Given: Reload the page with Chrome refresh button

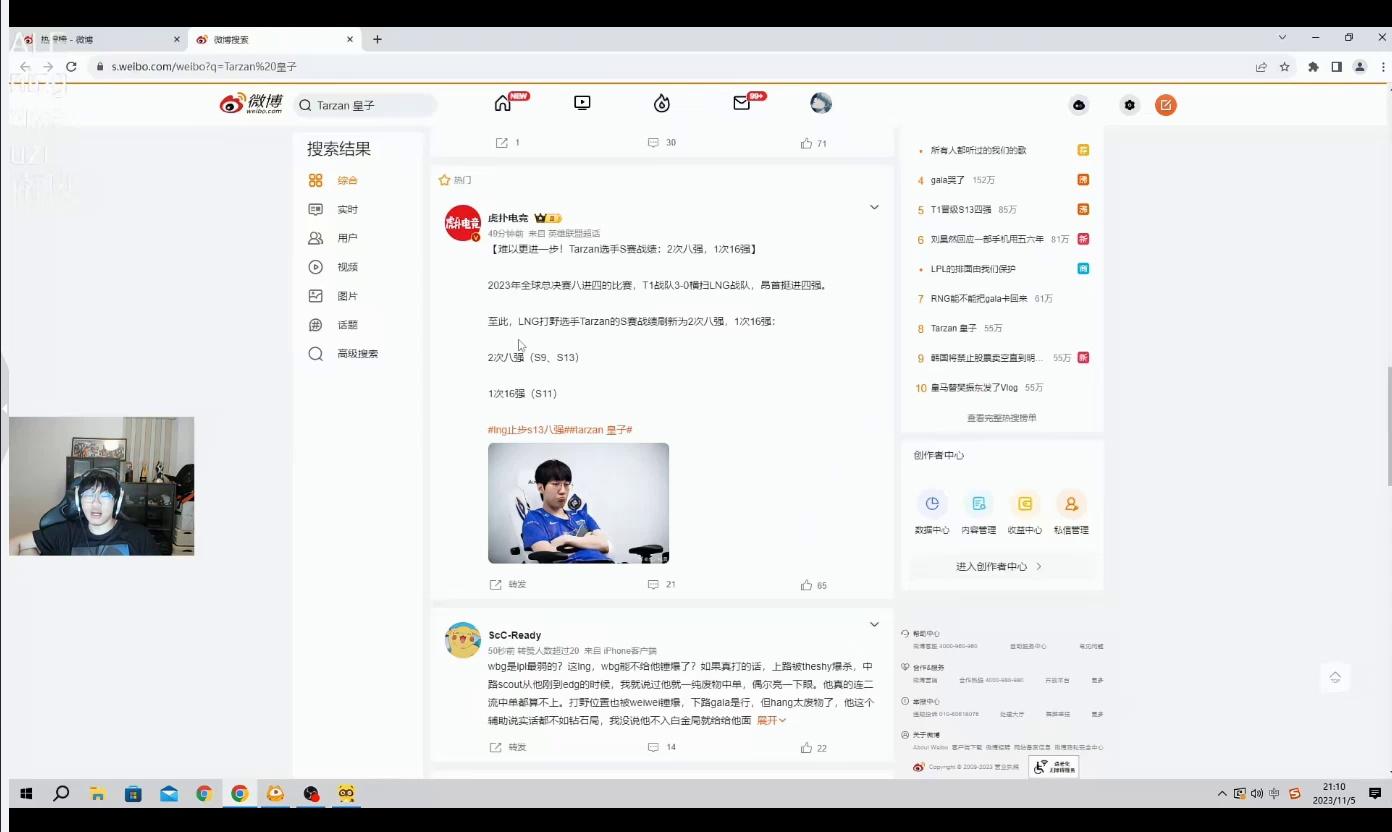Looking at the screenshot, I should click(x=71, y=67).
